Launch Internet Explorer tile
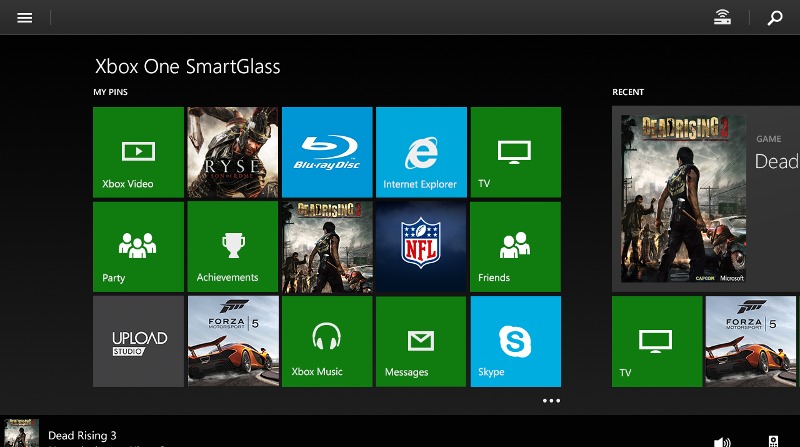The height and width of the screenshot is (447, 800). pos(421,152)
